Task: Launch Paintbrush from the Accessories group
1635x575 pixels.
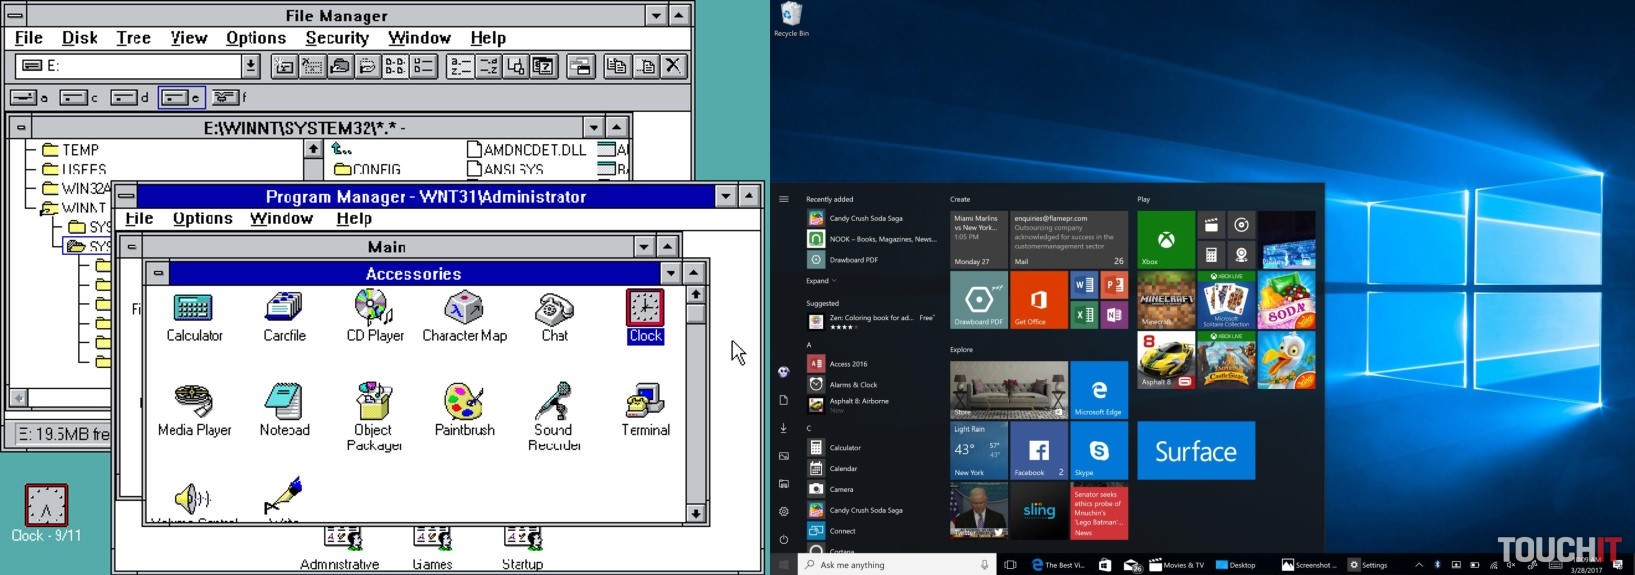Action: coord(464,403)
